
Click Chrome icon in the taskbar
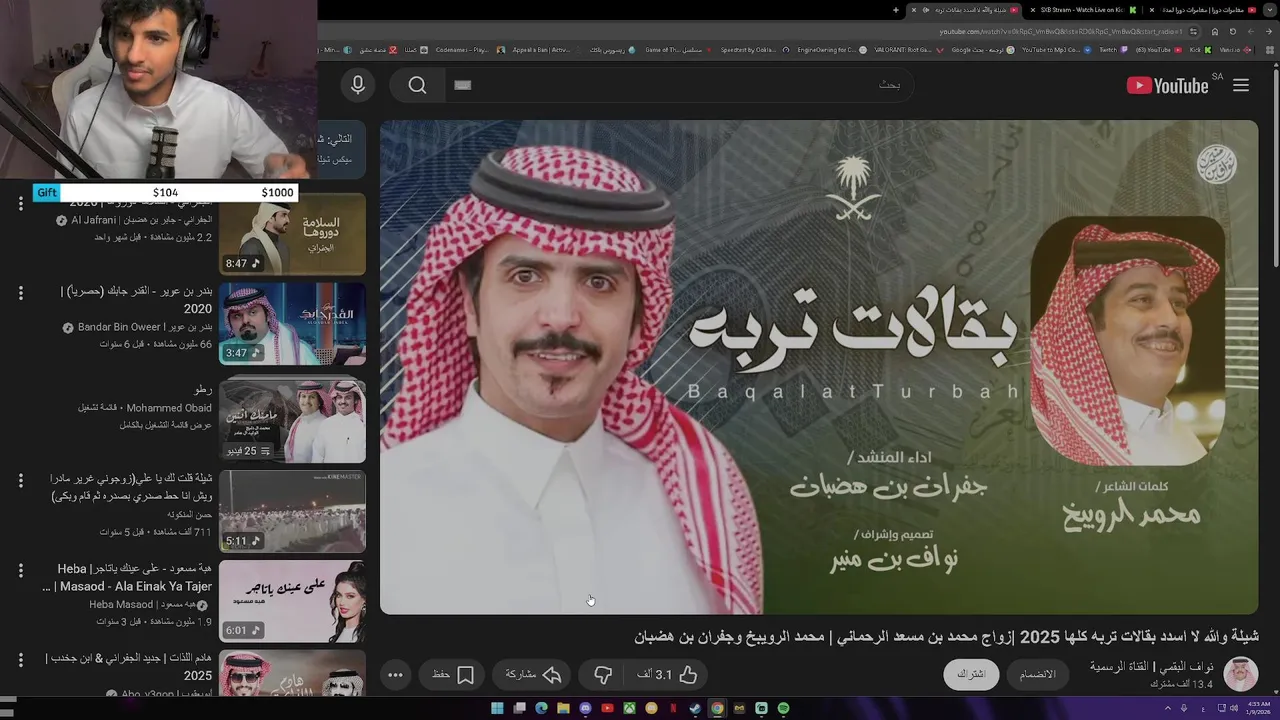click(717, 708)
